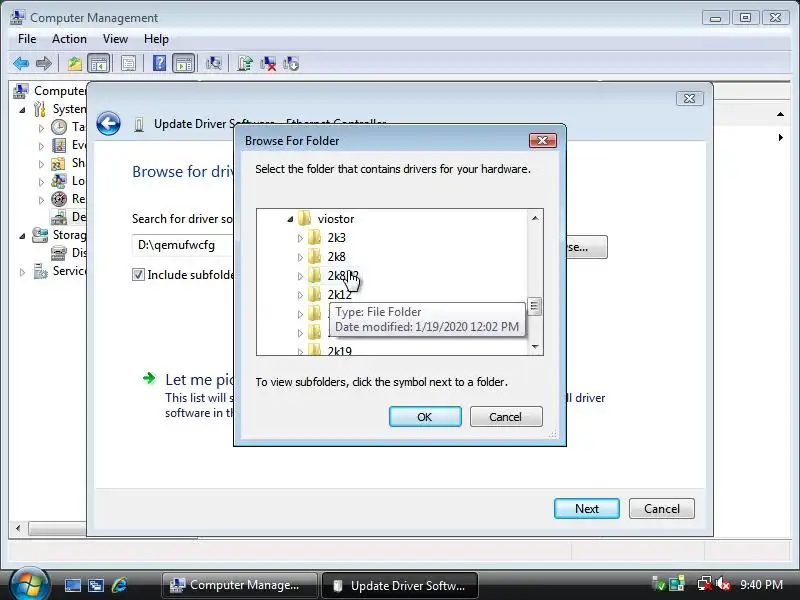
Task: Close the Update Driver Software wizard window
Action: coord(689,98)
